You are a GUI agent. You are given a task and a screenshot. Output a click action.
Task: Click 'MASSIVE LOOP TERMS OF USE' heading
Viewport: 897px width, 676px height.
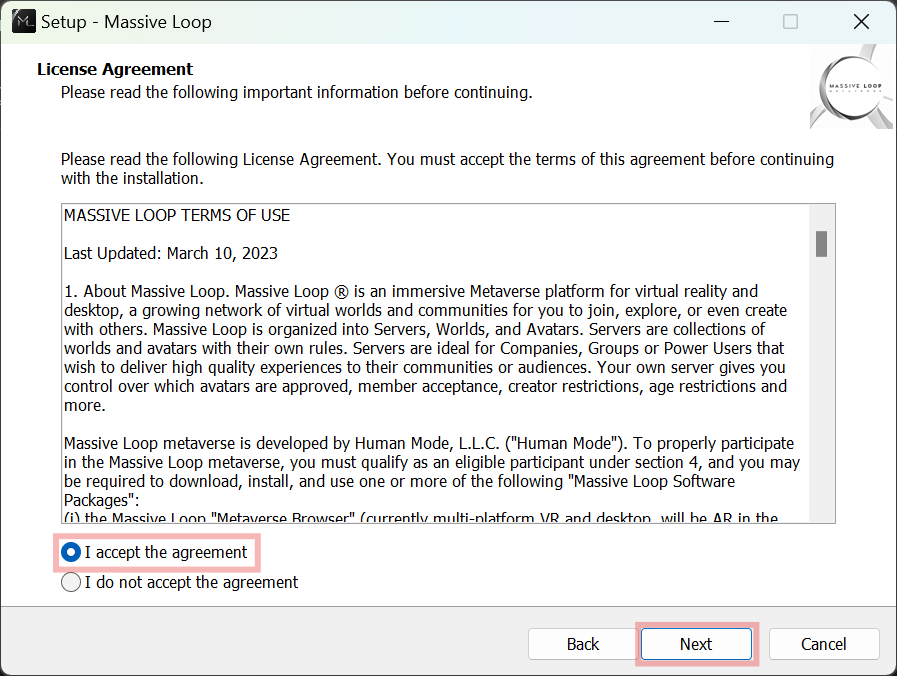click(x=177, y=216)
